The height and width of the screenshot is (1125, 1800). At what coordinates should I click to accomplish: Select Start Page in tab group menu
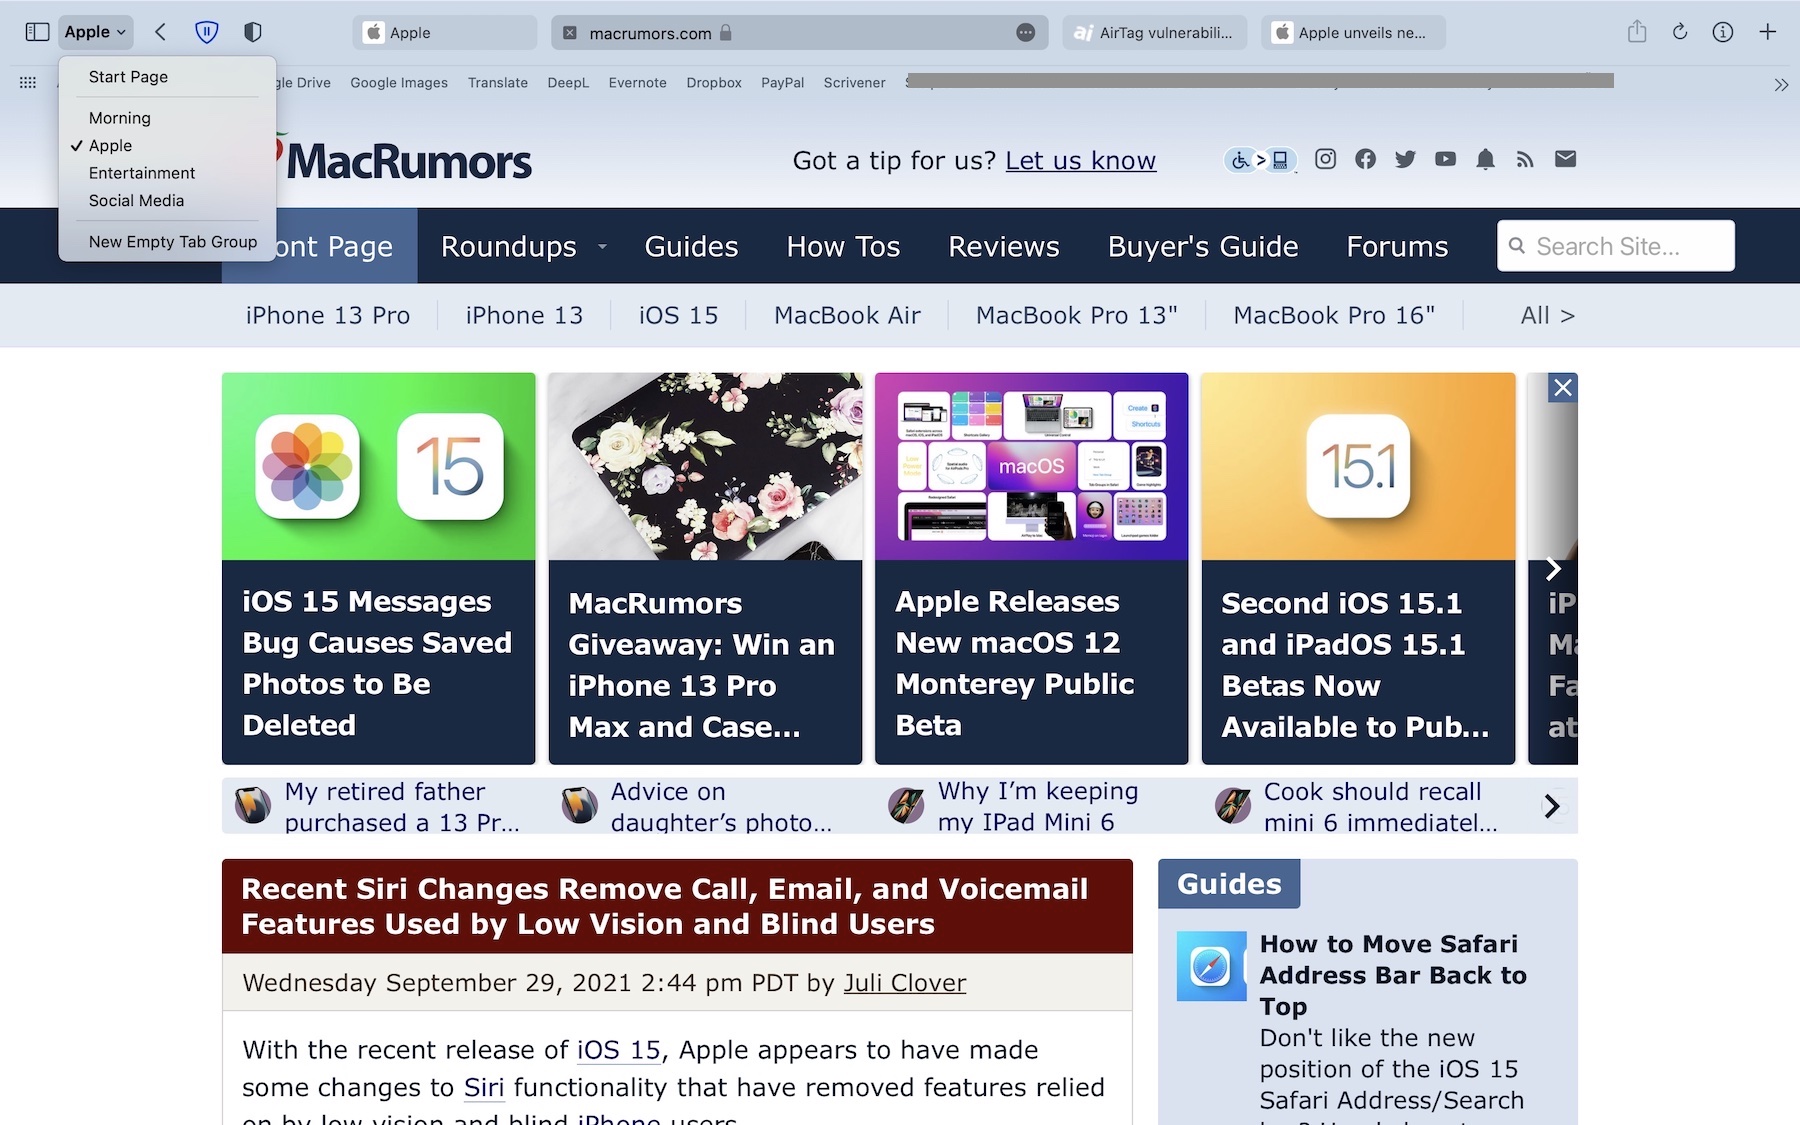[128, 77]
